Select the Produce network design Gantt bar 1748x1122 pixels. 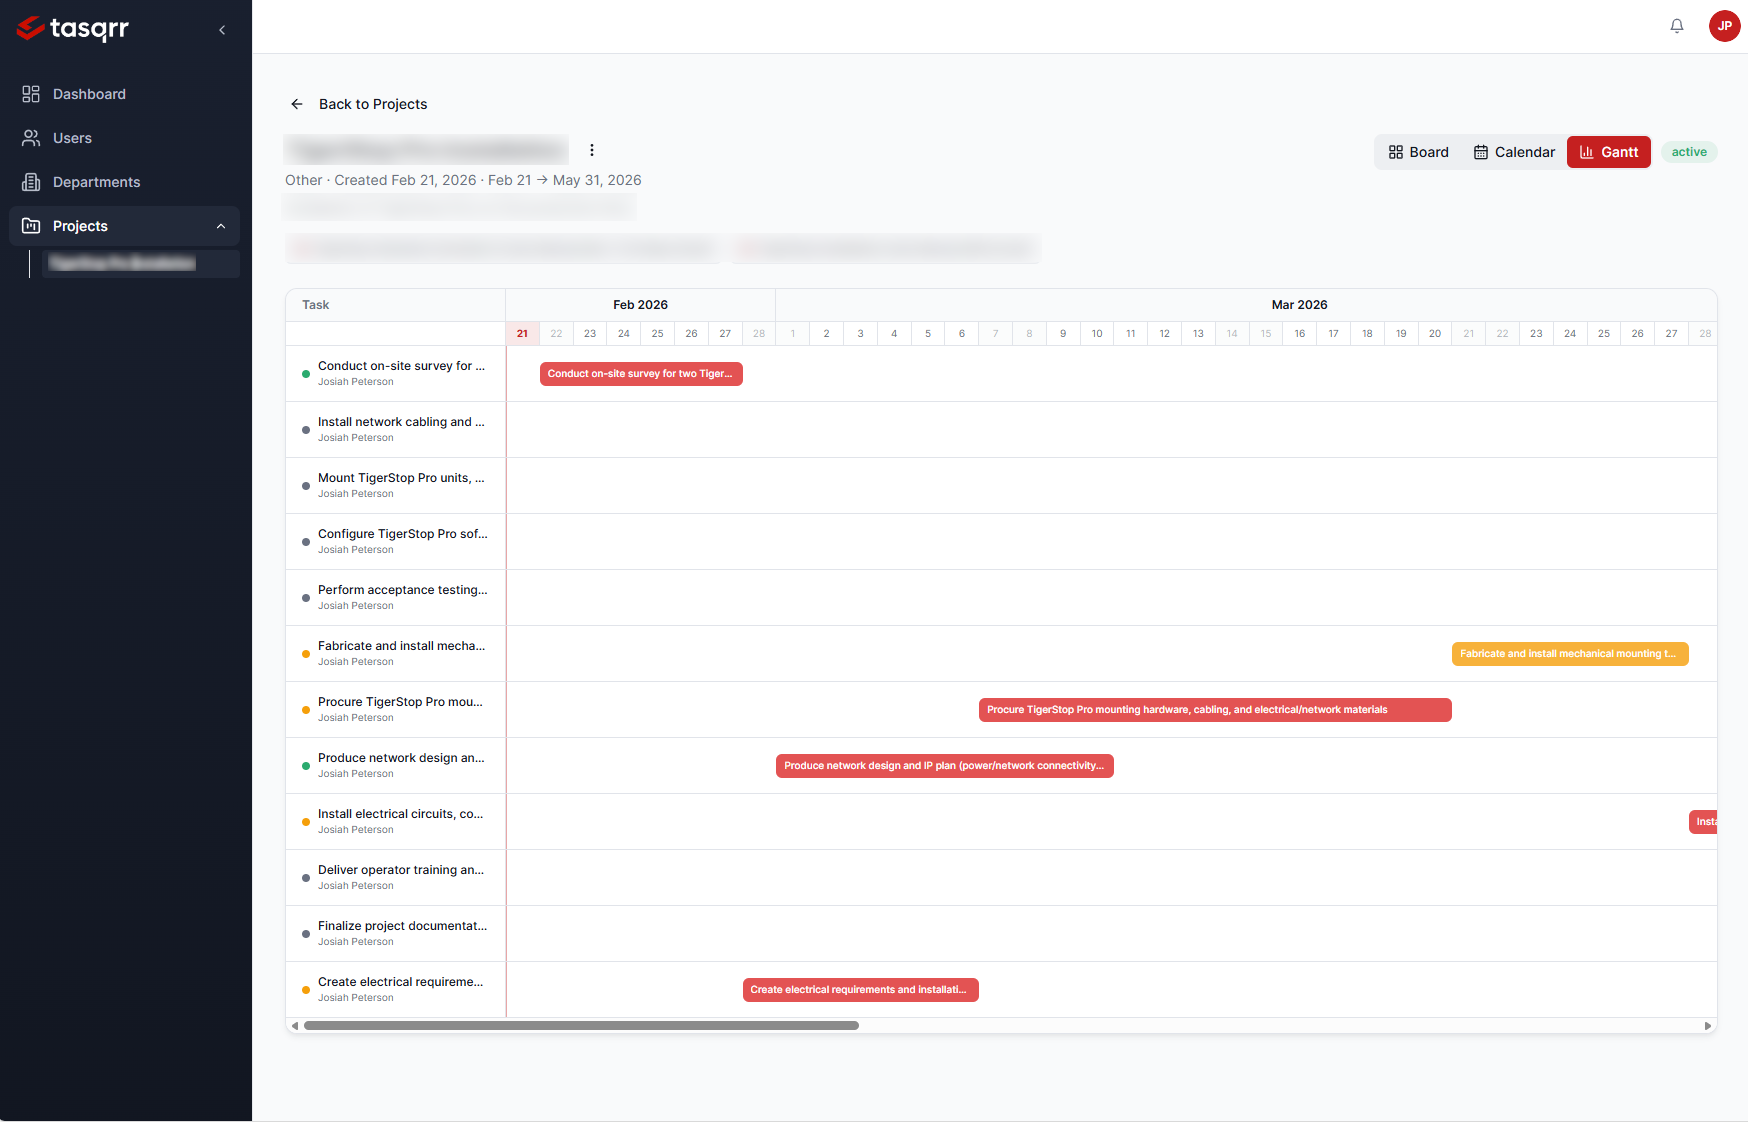(x=944, y=765)
